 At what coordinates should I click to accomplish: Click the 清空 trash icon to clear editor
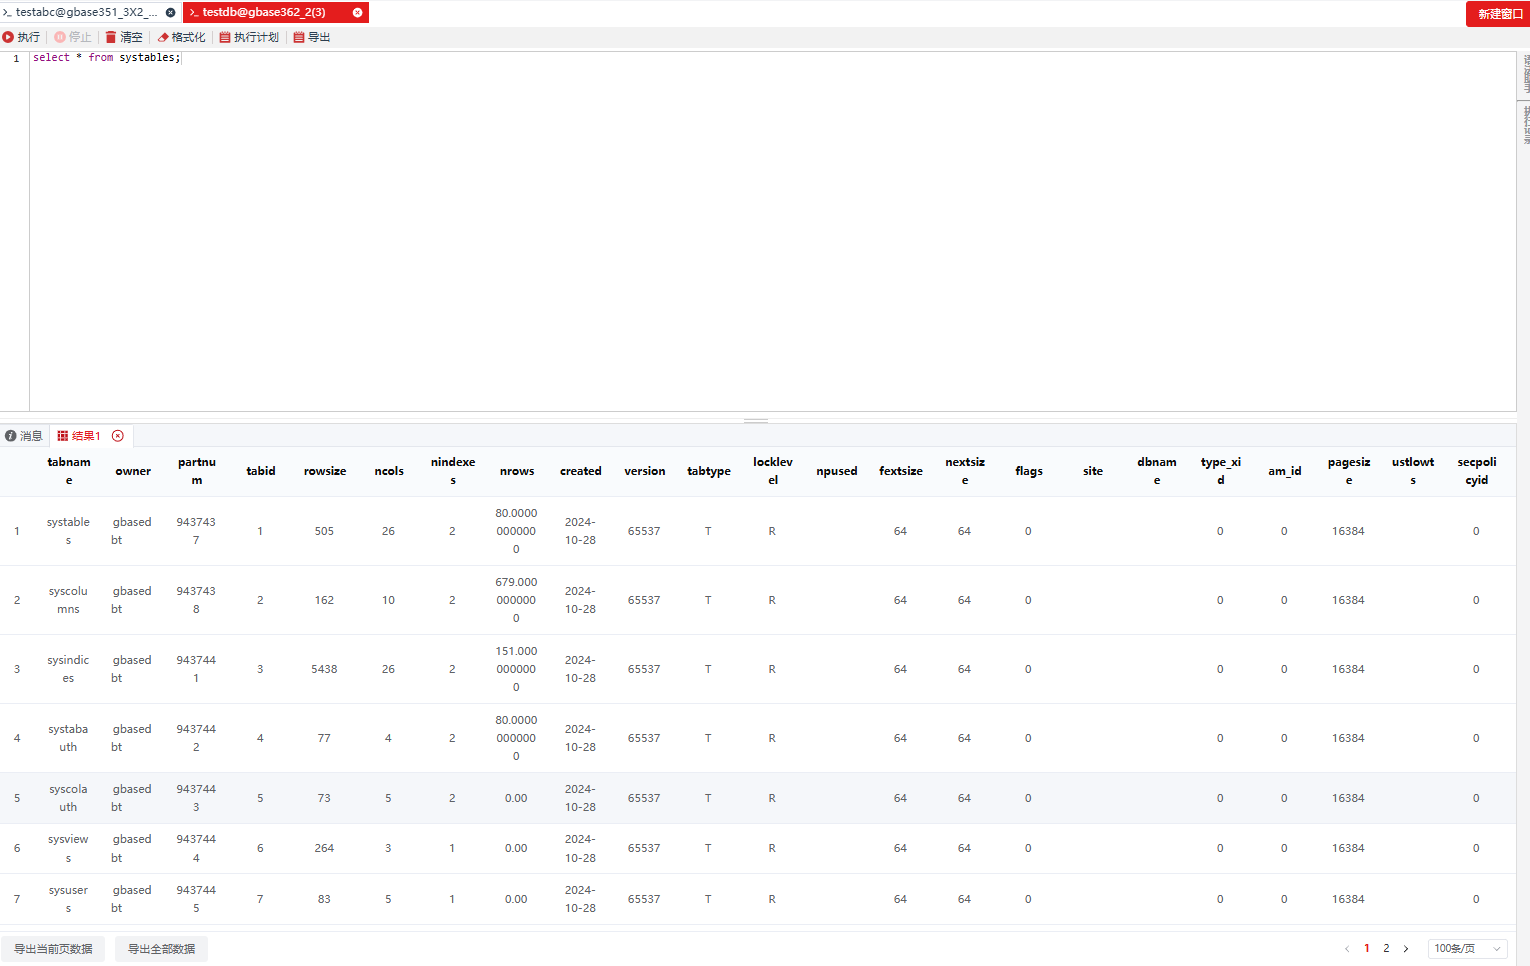click(111, 37)
